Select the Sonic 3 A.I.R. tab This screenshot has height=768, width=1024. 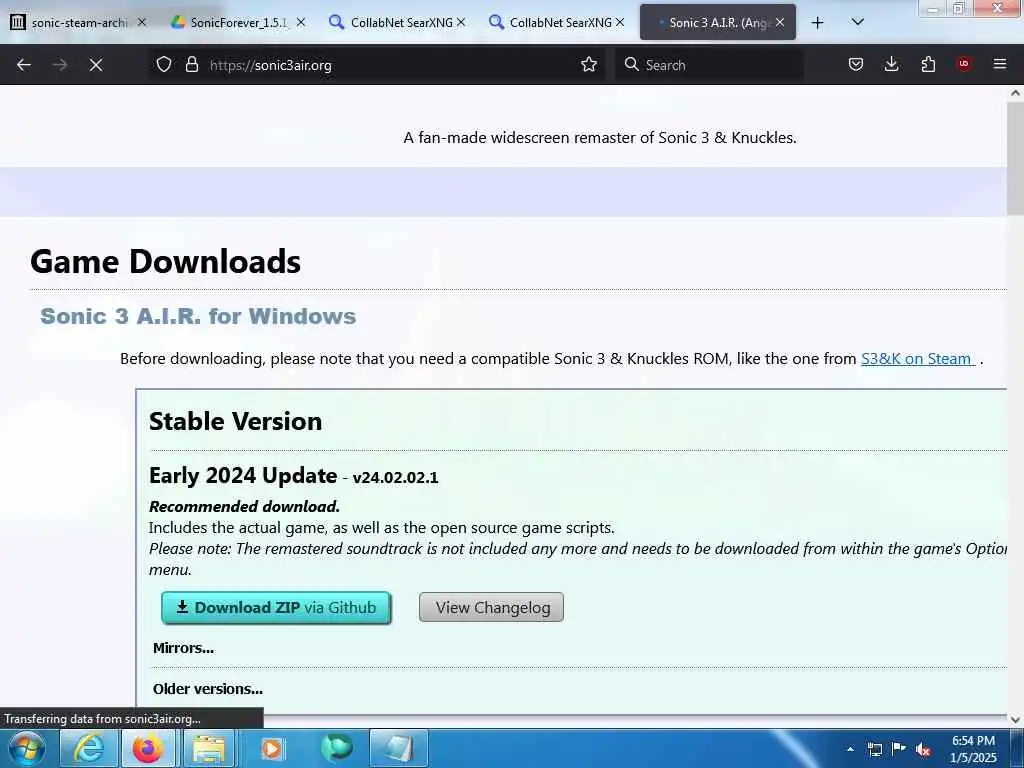pos(718,23)
